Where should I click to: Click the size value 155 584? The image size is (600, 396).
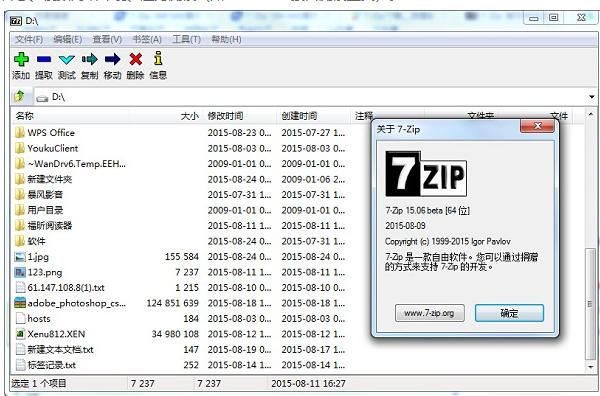tap(182, 257)
